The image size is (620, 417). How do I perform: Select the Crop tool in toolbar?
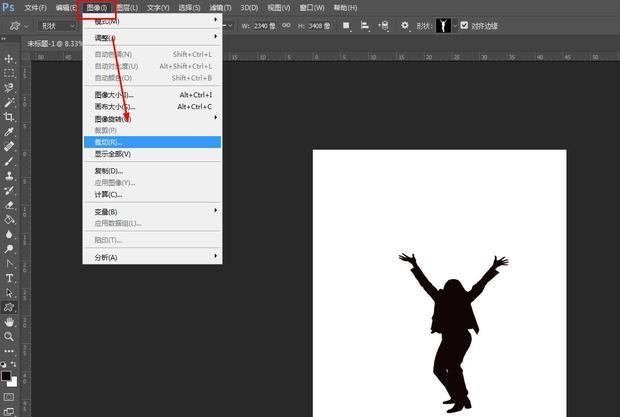pos(9,117)
